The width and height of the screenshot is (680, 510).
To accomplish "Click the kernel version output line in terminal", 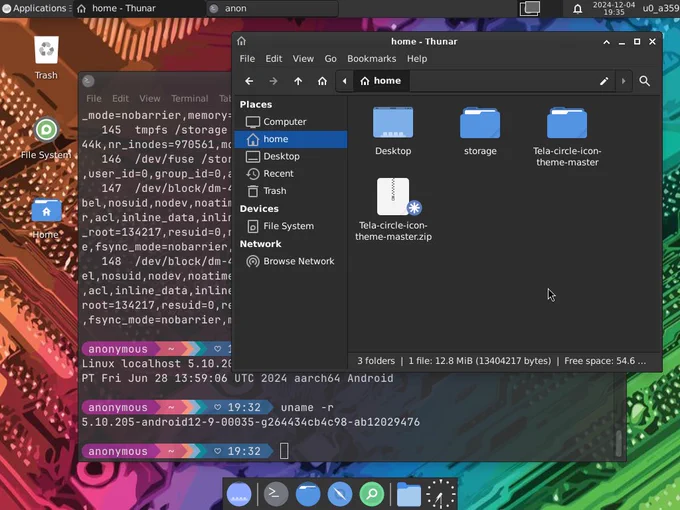I will 251,422.
